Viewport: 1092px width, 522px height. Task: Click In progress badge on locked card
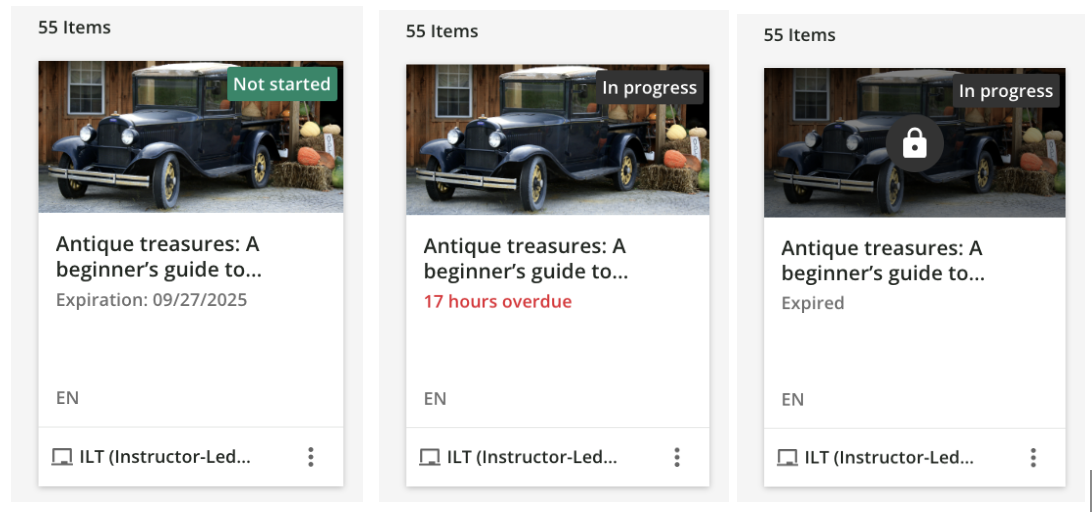(1006, 91)
